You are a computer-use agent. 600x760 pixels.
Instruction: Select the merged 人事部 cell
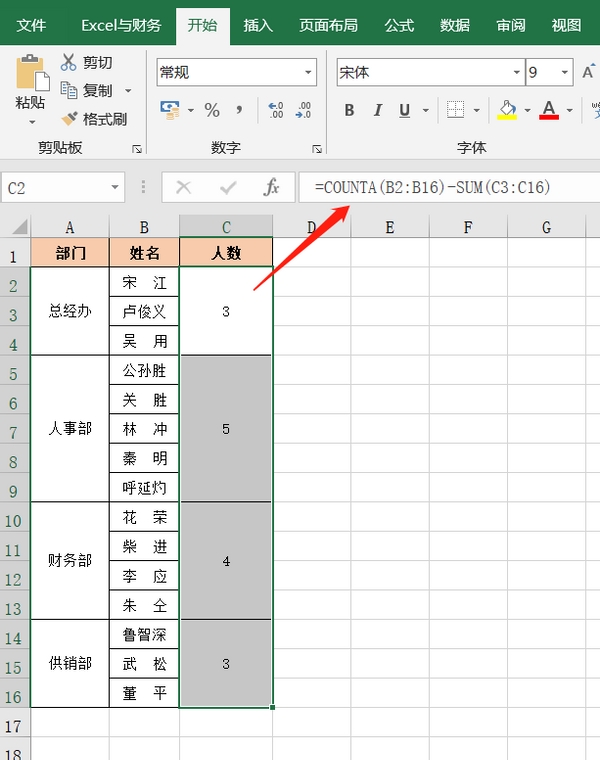point(70,428)
